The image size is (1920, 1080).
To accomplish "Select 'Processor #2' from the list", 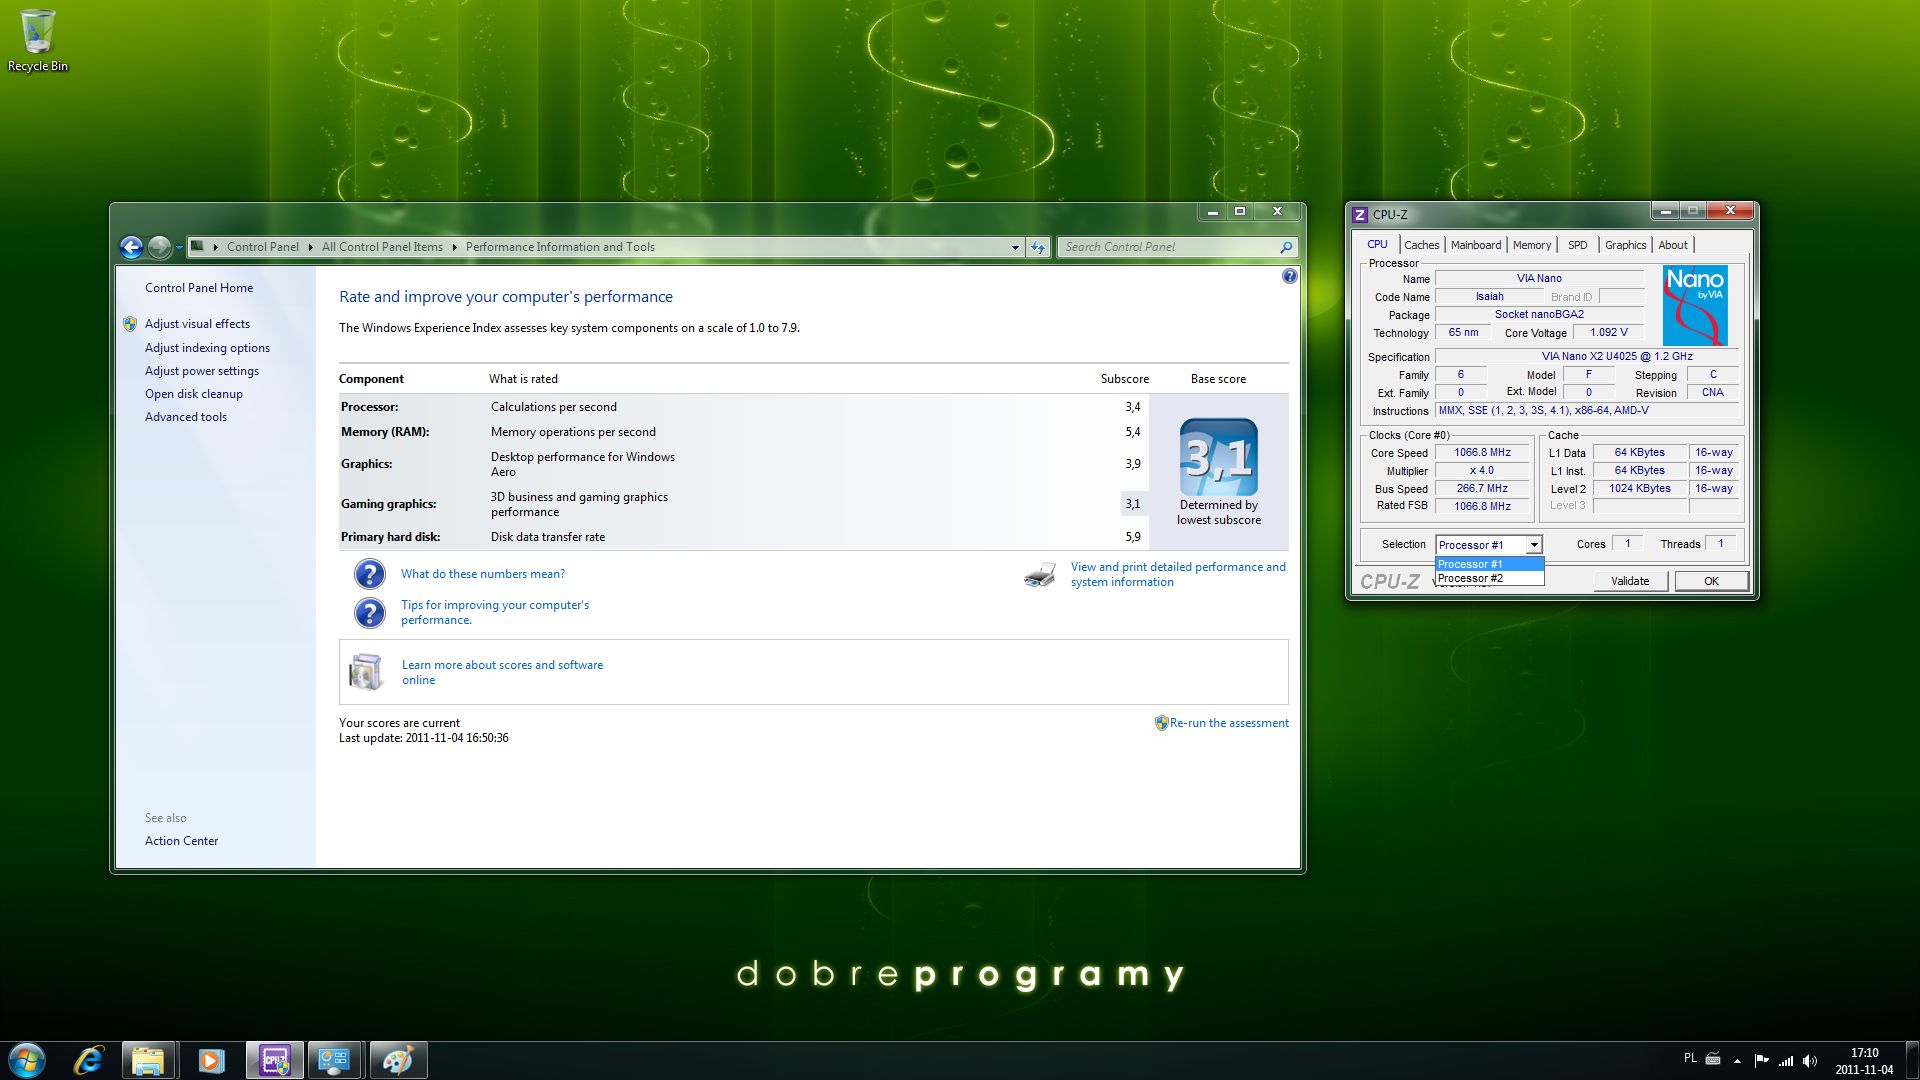I will [x=1489, y=578].
